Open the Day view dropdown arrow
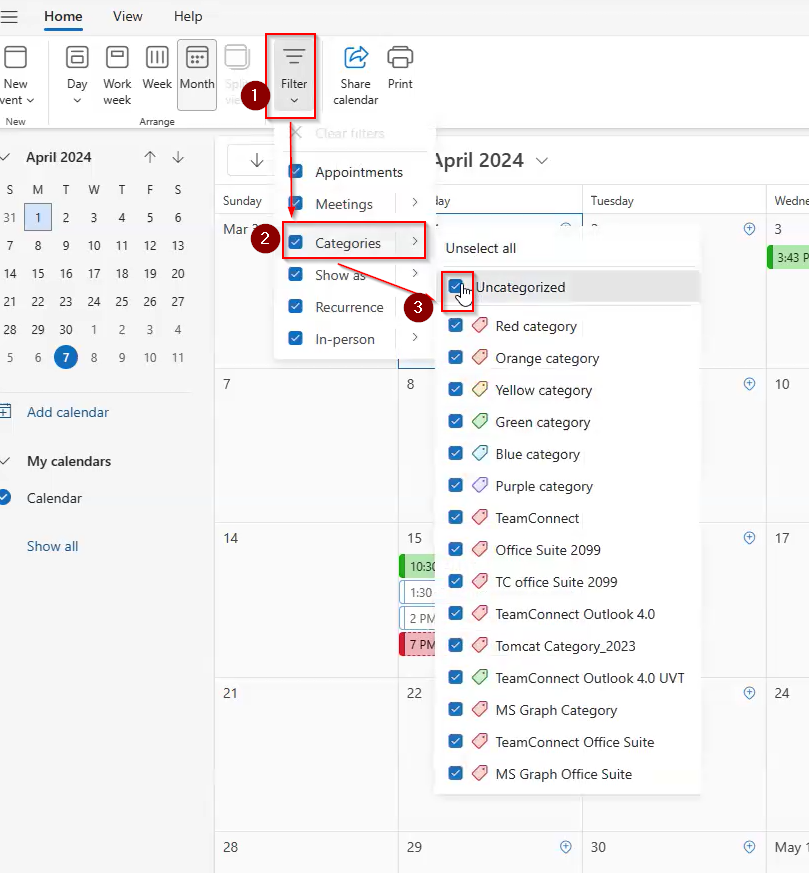809x873 pixels. [77, 101]
